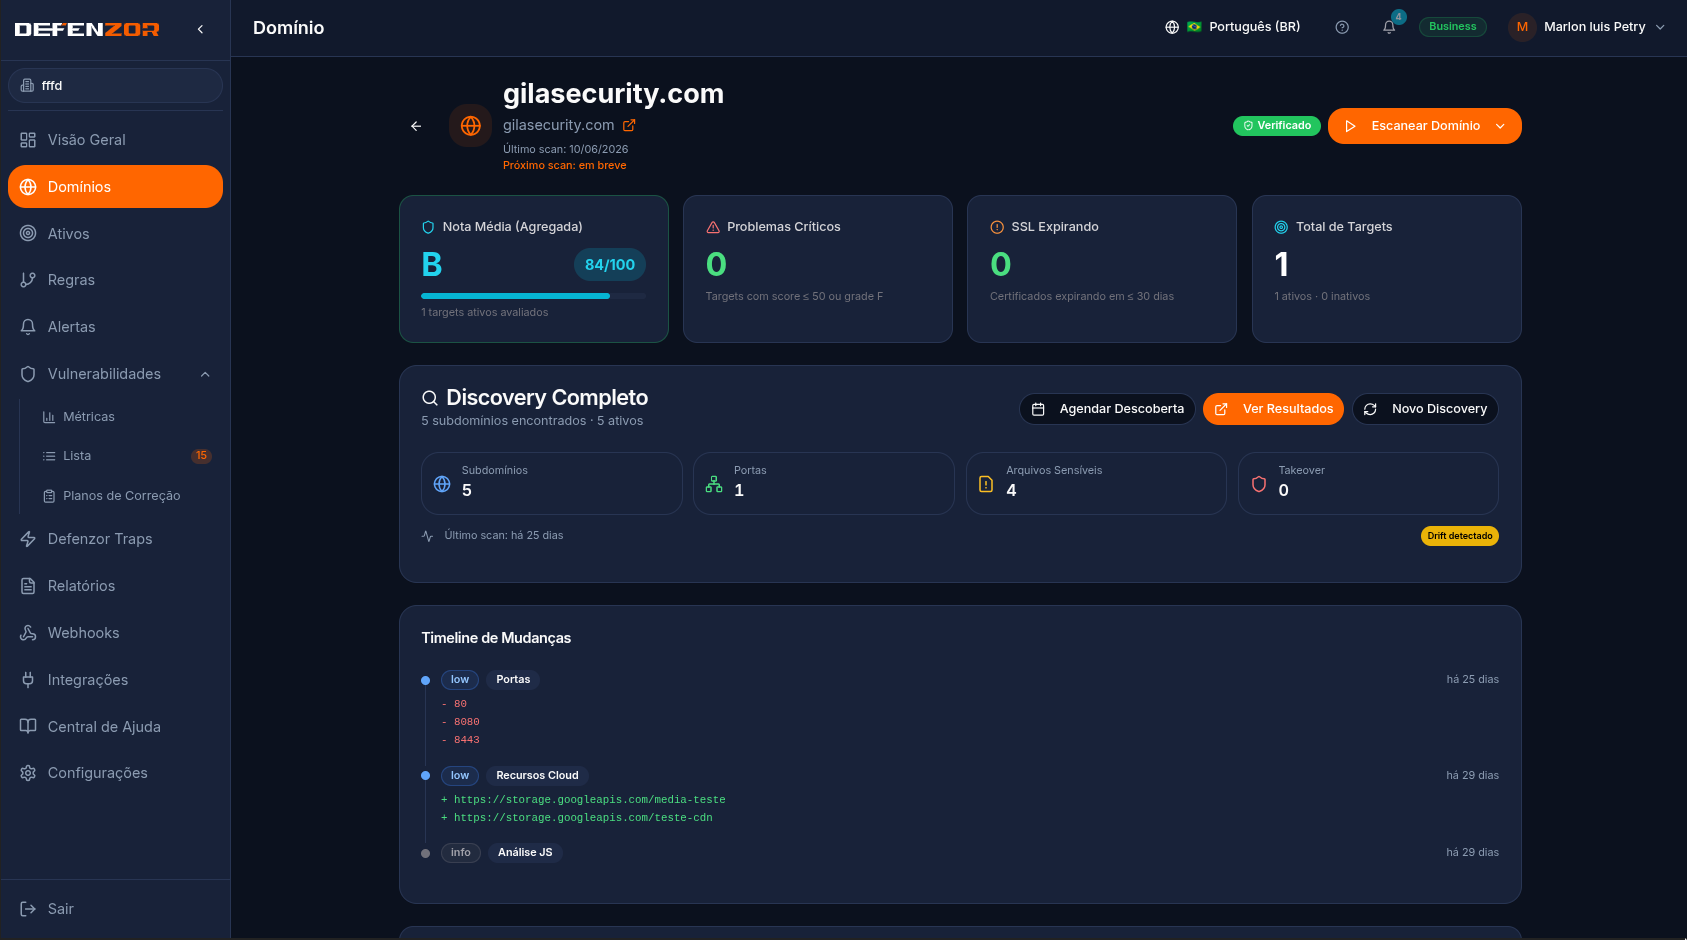Go back using the left arrow icon
This screenshot has height=940, width=1687.
(416, 126)
